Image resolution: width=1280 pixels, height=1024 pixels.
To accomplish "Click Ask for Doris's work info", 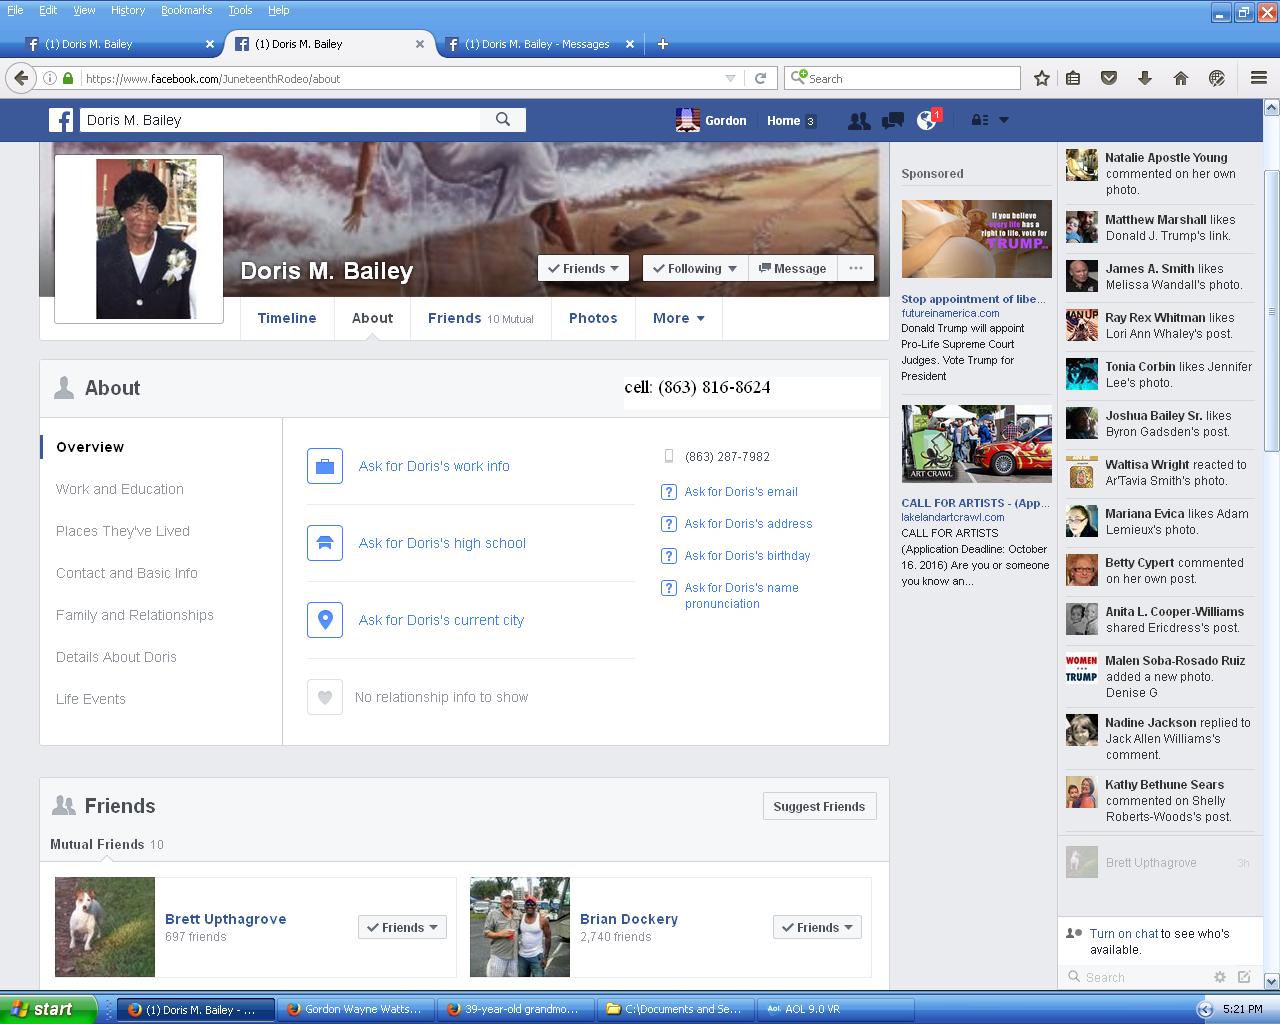I will tap(434, 466).
